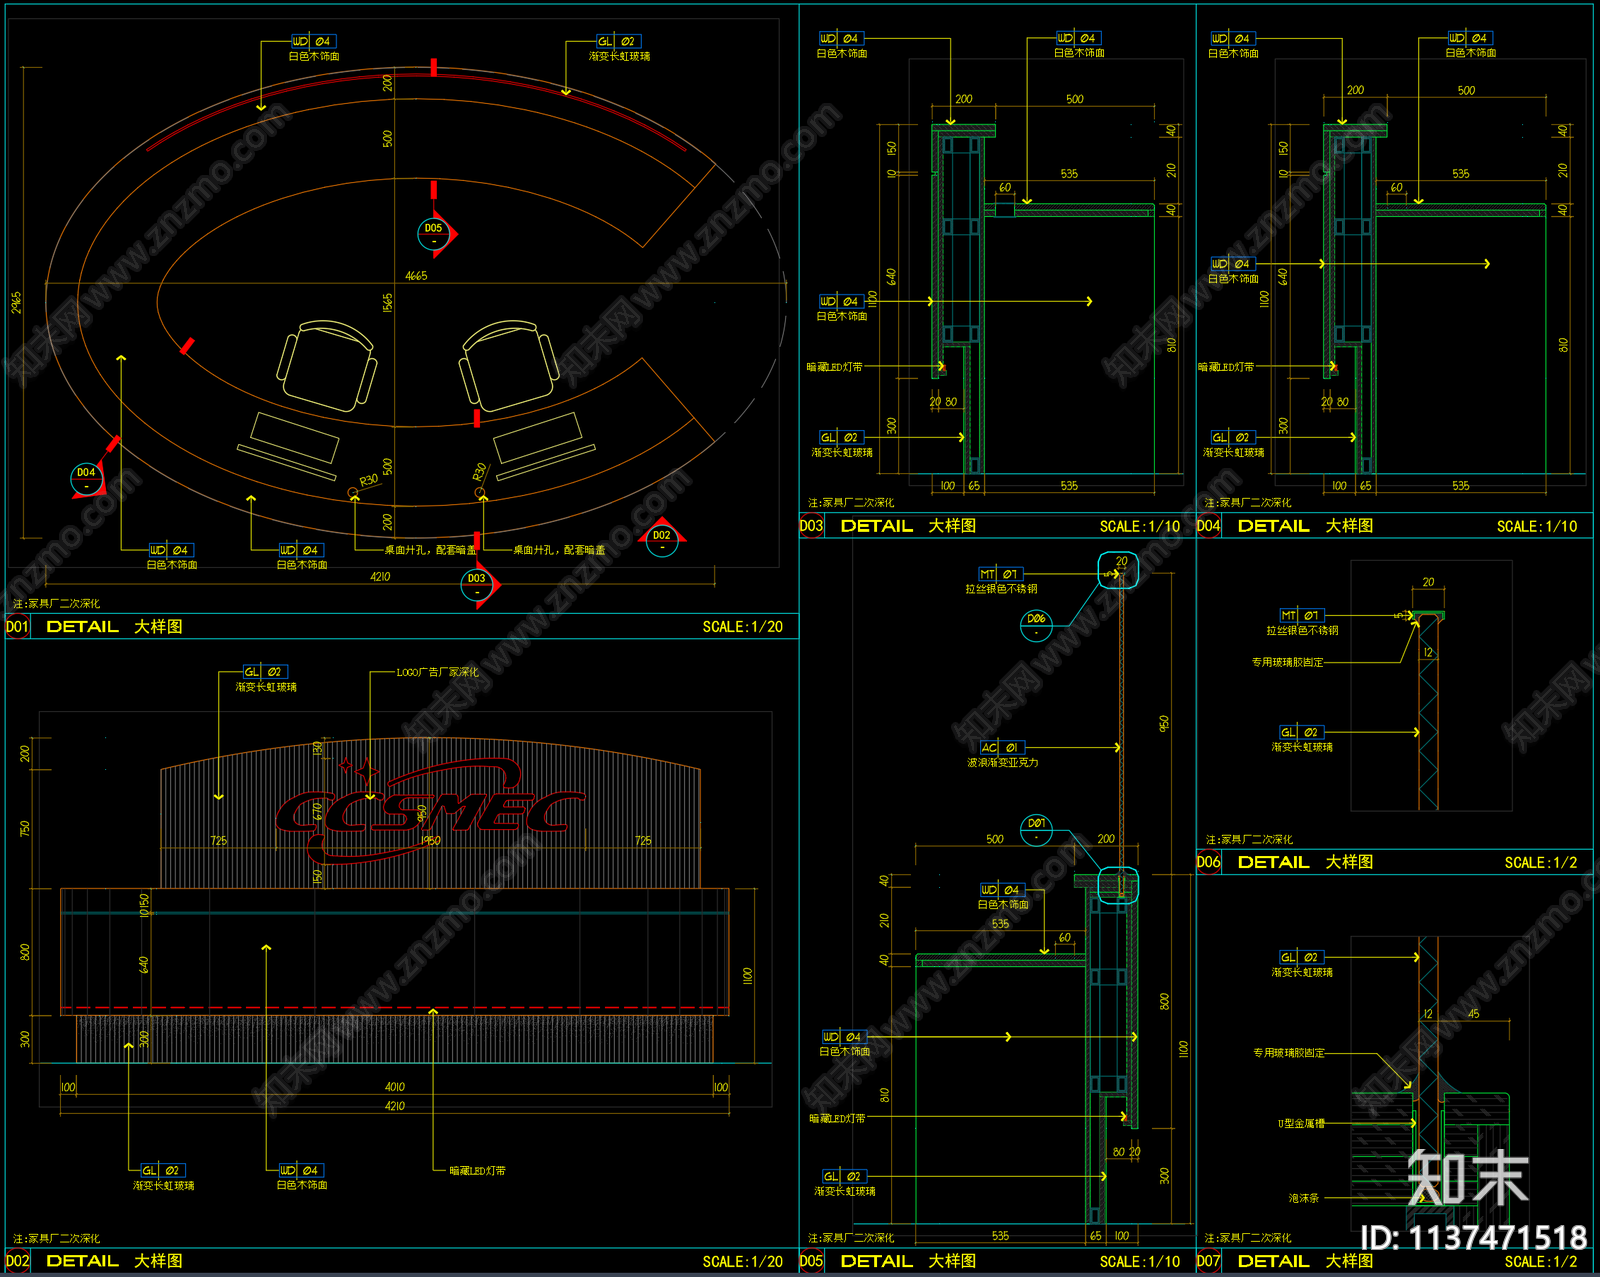
Task: Click the D02 section marker in the plan
Action: click(x=662, y=541)
